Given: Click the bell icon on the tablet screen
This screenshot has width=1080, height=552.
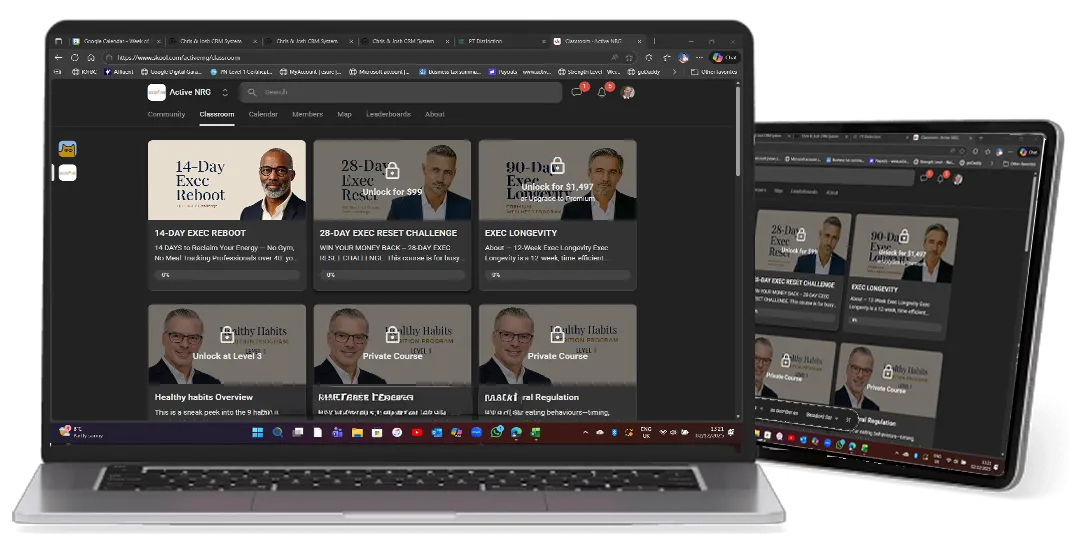Looking at the screenshot, I should 941,179.
